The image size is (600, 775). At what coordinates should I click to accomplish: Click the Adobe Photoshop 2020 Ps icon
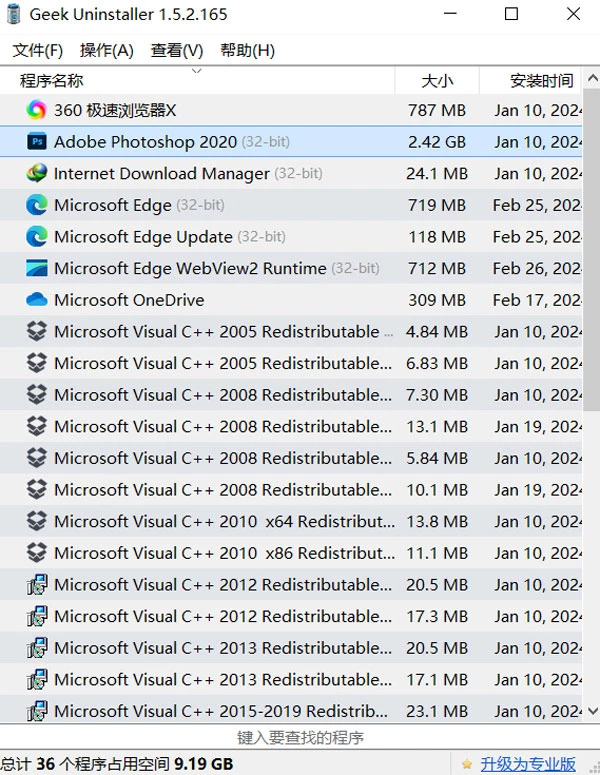(x=37, y=142)
